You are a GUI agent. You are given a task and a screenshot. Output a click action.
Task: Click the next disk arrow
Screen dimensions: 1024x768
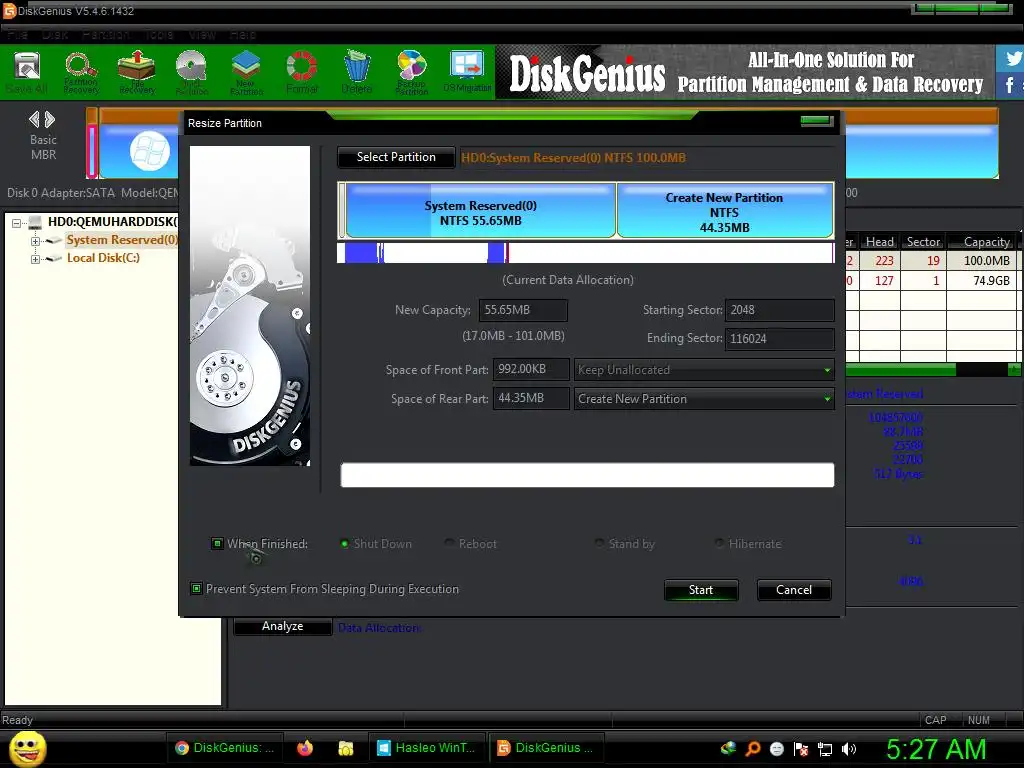tap(50, 120)
